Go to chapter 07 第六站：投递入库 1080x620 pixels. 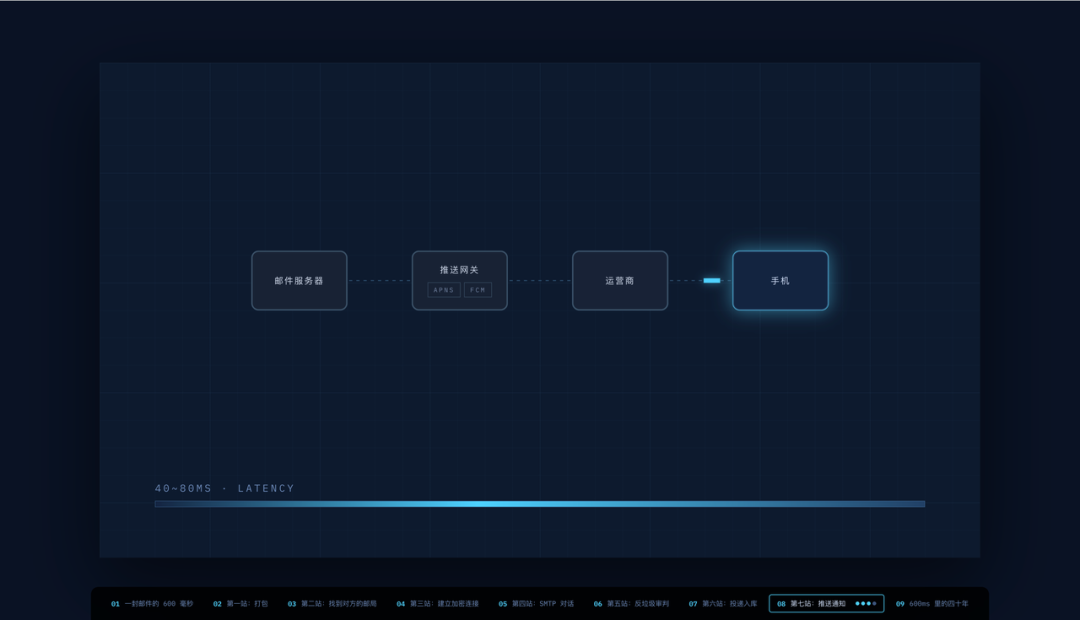(x=723, y=603)
